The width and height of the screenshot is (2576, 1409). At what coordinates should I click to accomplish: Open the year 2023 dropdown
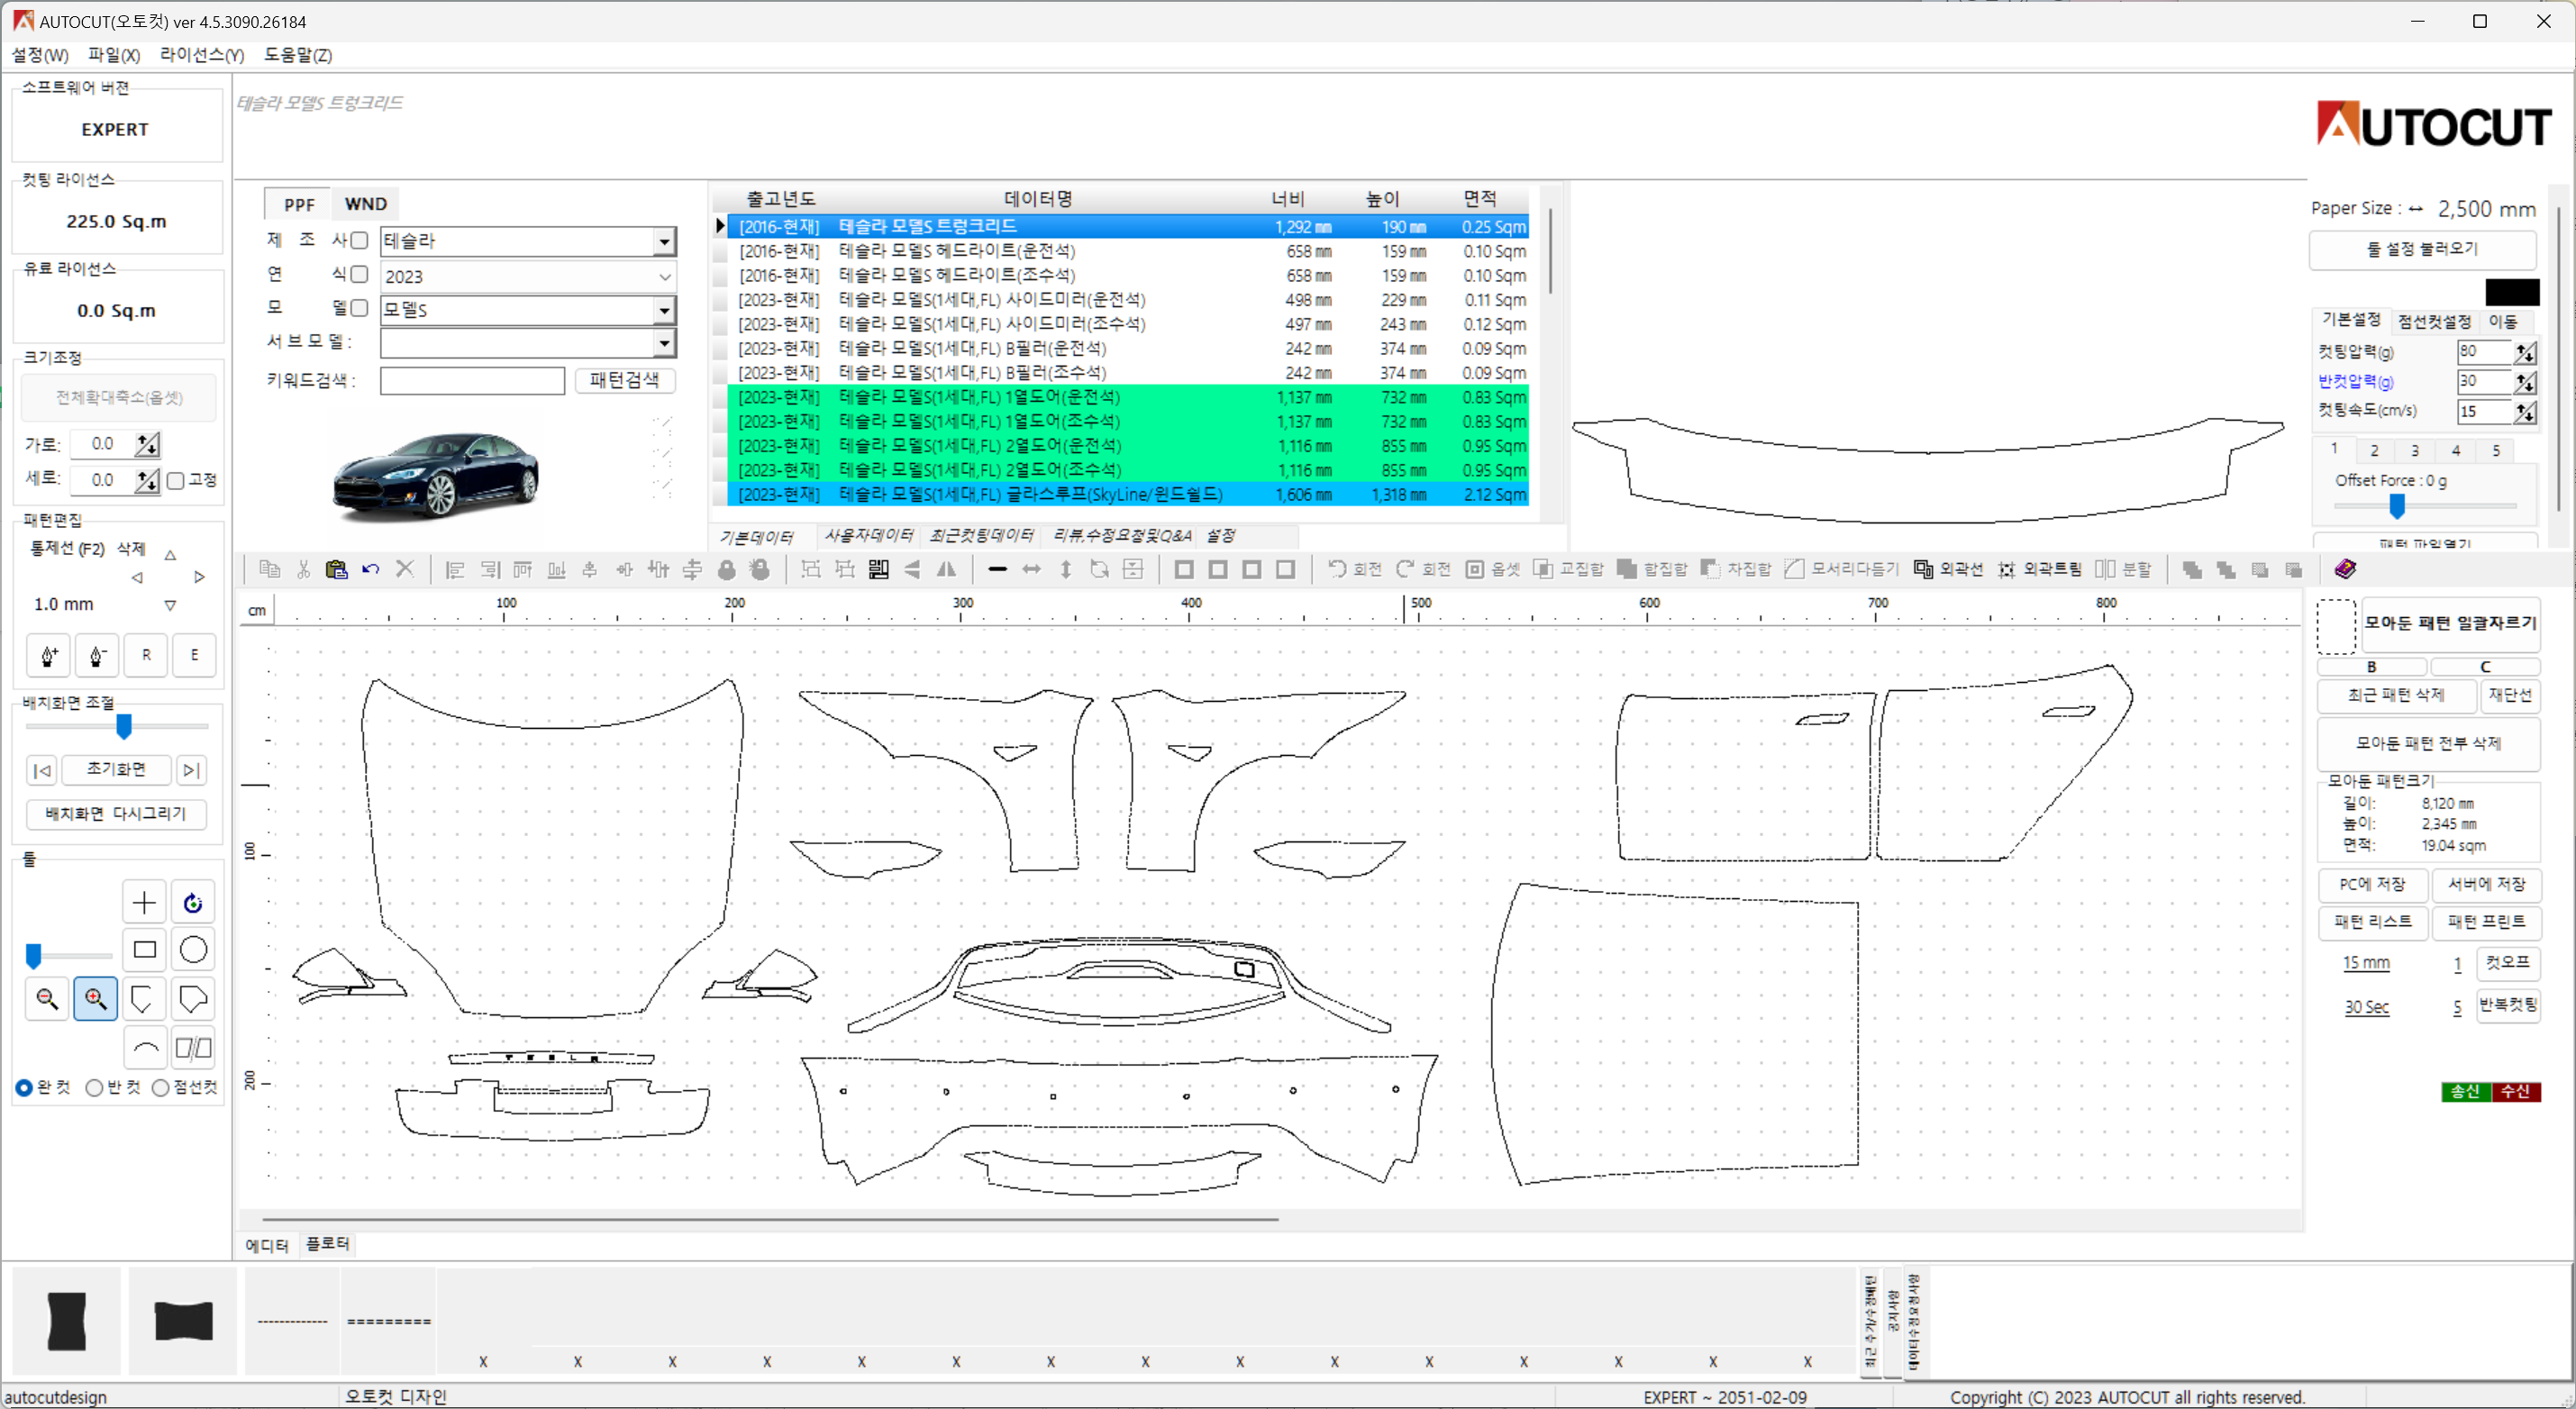665,277
